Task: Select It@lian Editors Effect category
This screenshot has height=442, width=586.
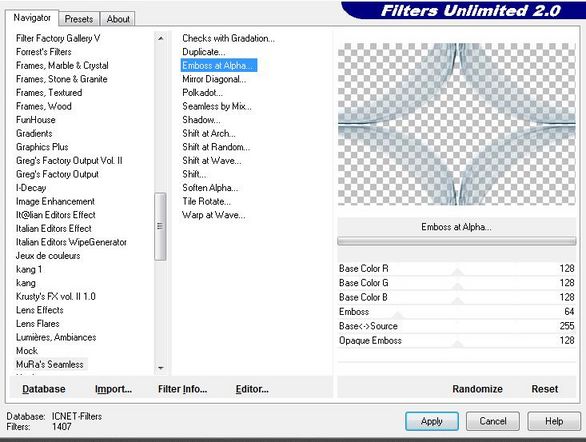Action: pyautogui.click(x=55, y=215)
